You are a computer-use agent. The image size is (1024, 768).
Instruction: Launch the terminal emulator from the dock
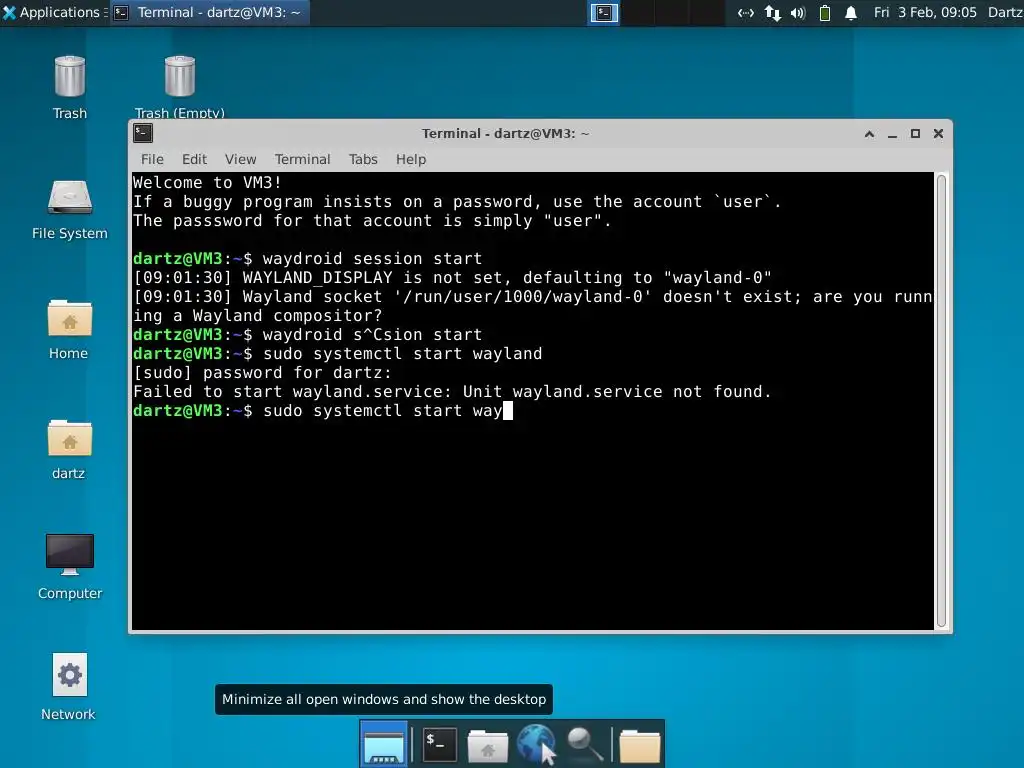coord(439,744)
